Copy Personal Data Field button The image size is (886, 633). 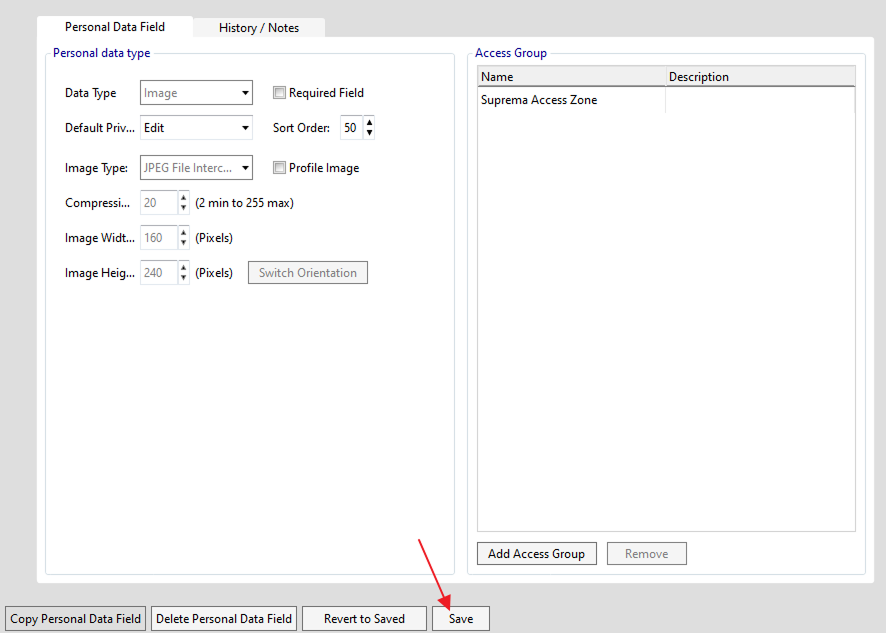(x=76, y=619)
